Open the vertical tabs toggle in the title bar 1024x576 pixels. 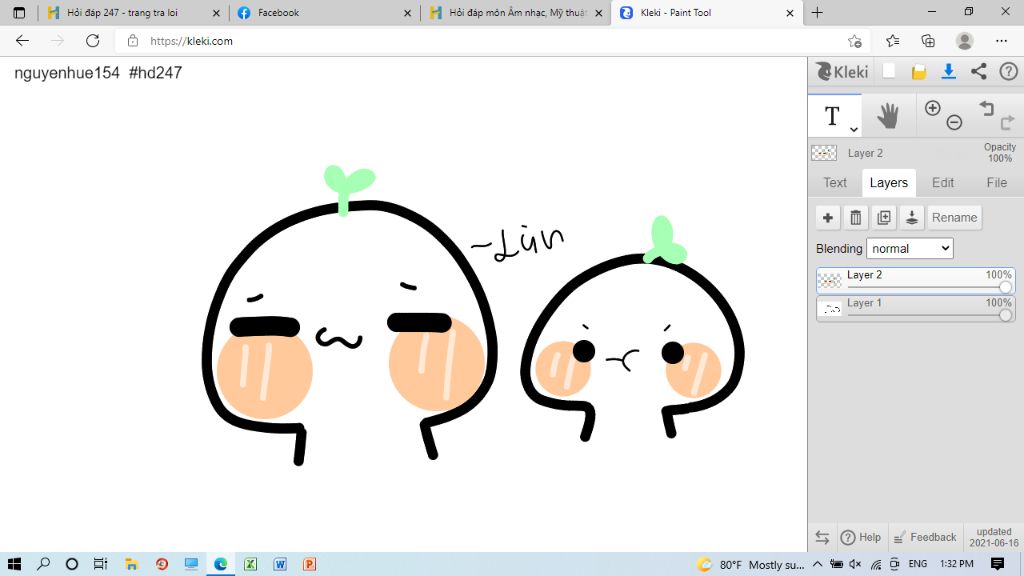point(19,12)
